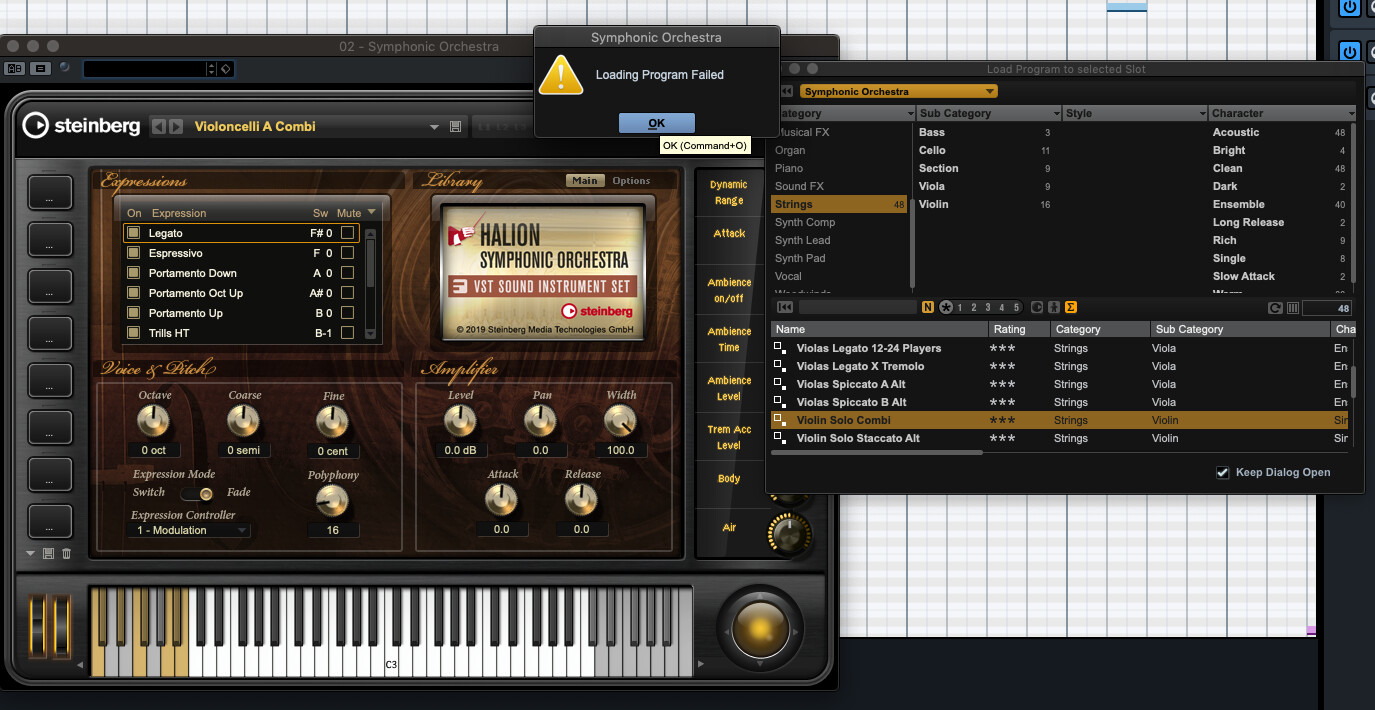Click the power button at top right edge

click(1349, 8)
